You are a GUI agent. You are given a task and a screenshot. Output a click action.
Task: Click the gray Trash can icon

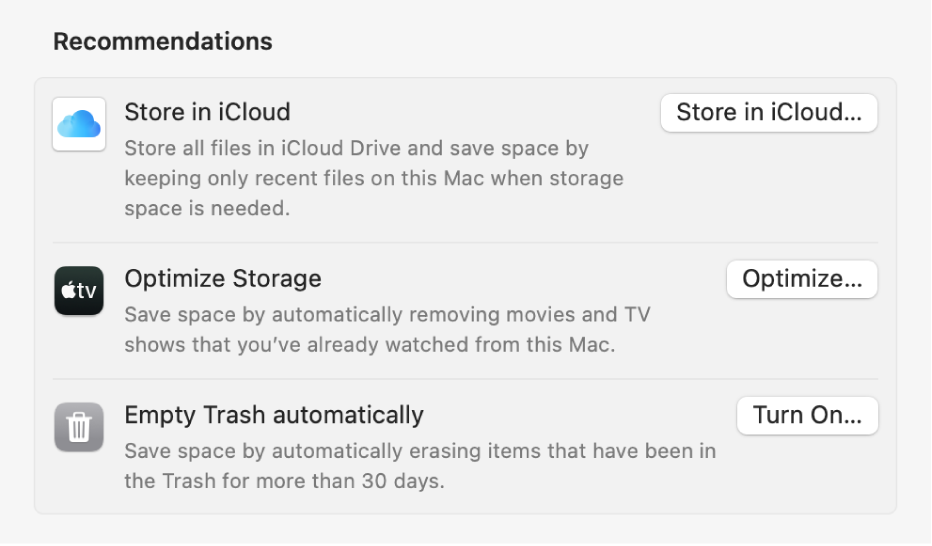pyautogui.click(x=79, y=427)
